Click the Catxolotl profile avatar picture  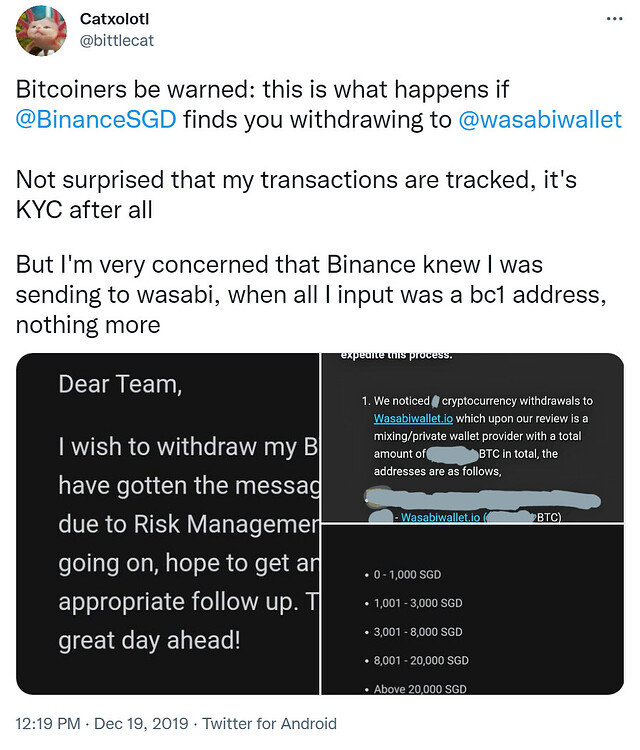pyautogui.click(x=42, y=31)
